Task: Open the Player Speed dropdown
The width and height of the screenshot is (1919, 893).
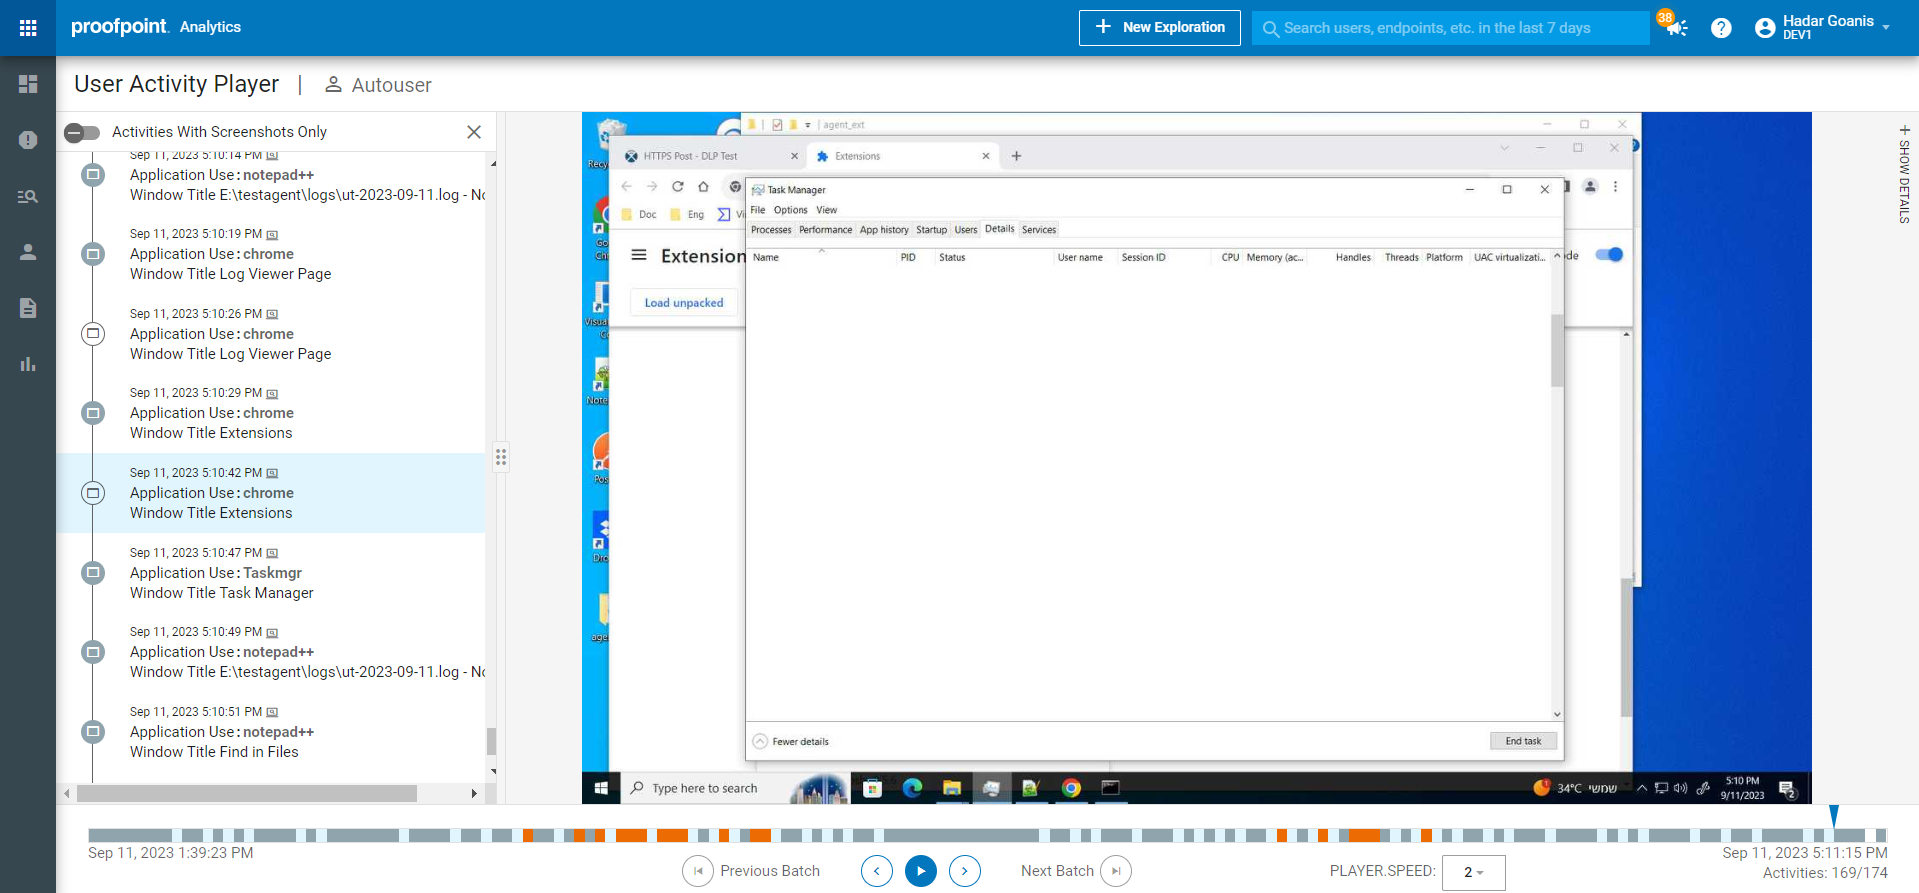Action: [1474, 872]
